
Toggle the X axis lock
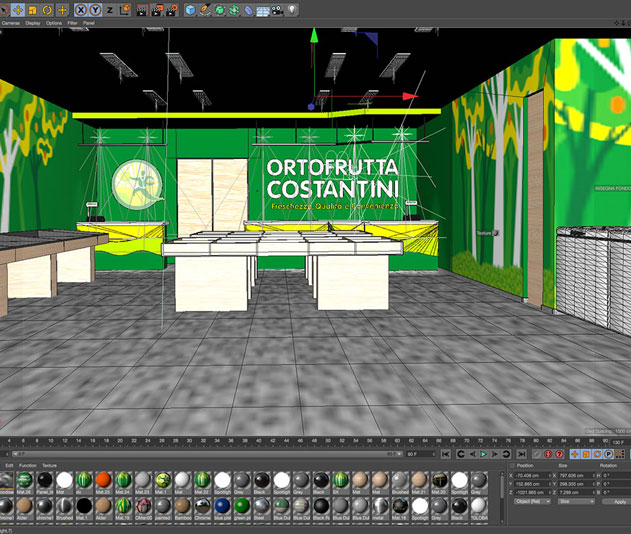(x=81, y=10)
